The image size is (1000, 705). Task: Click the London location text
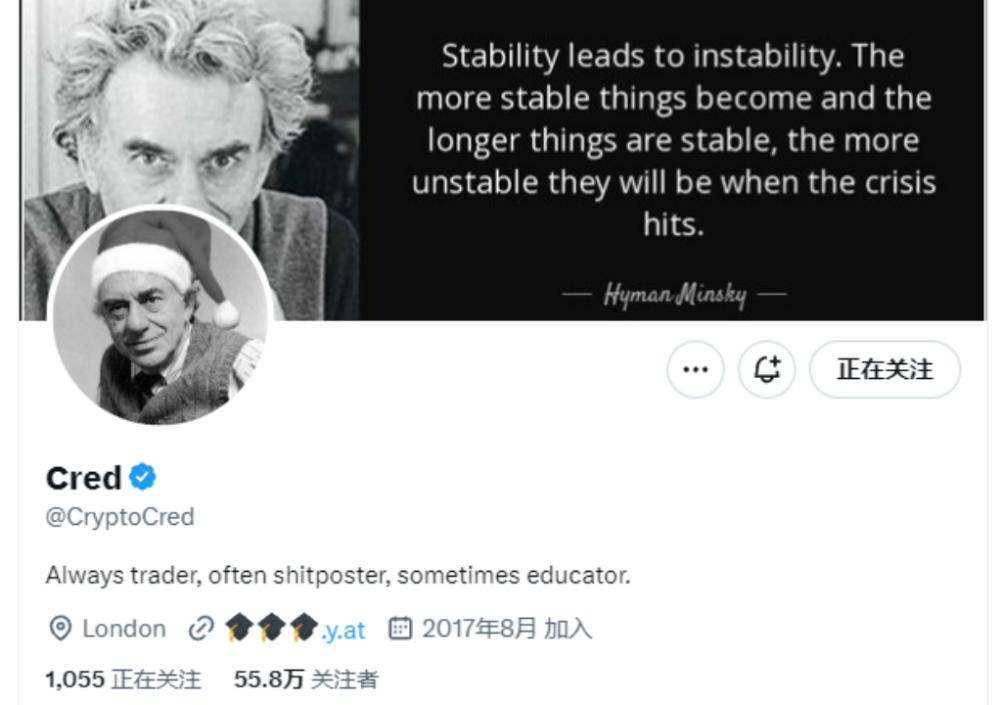(x=124, y=629)
